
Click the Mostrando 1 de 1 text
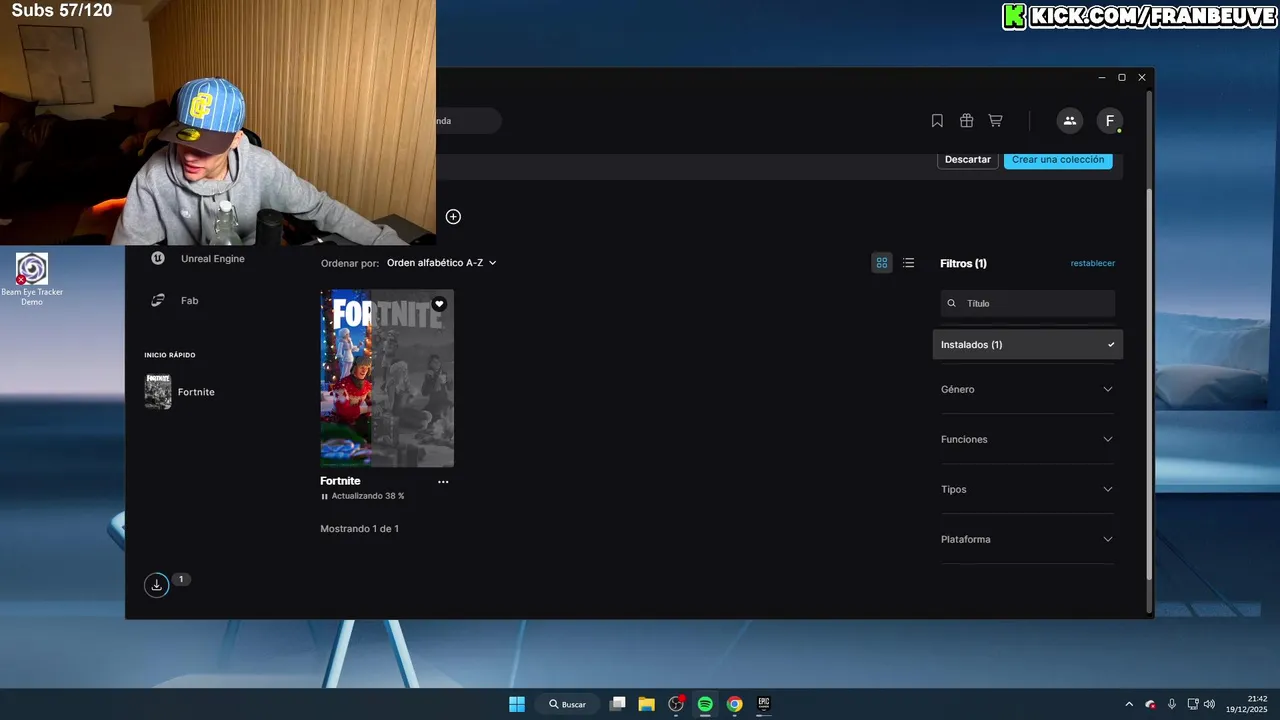click(359, 528)
